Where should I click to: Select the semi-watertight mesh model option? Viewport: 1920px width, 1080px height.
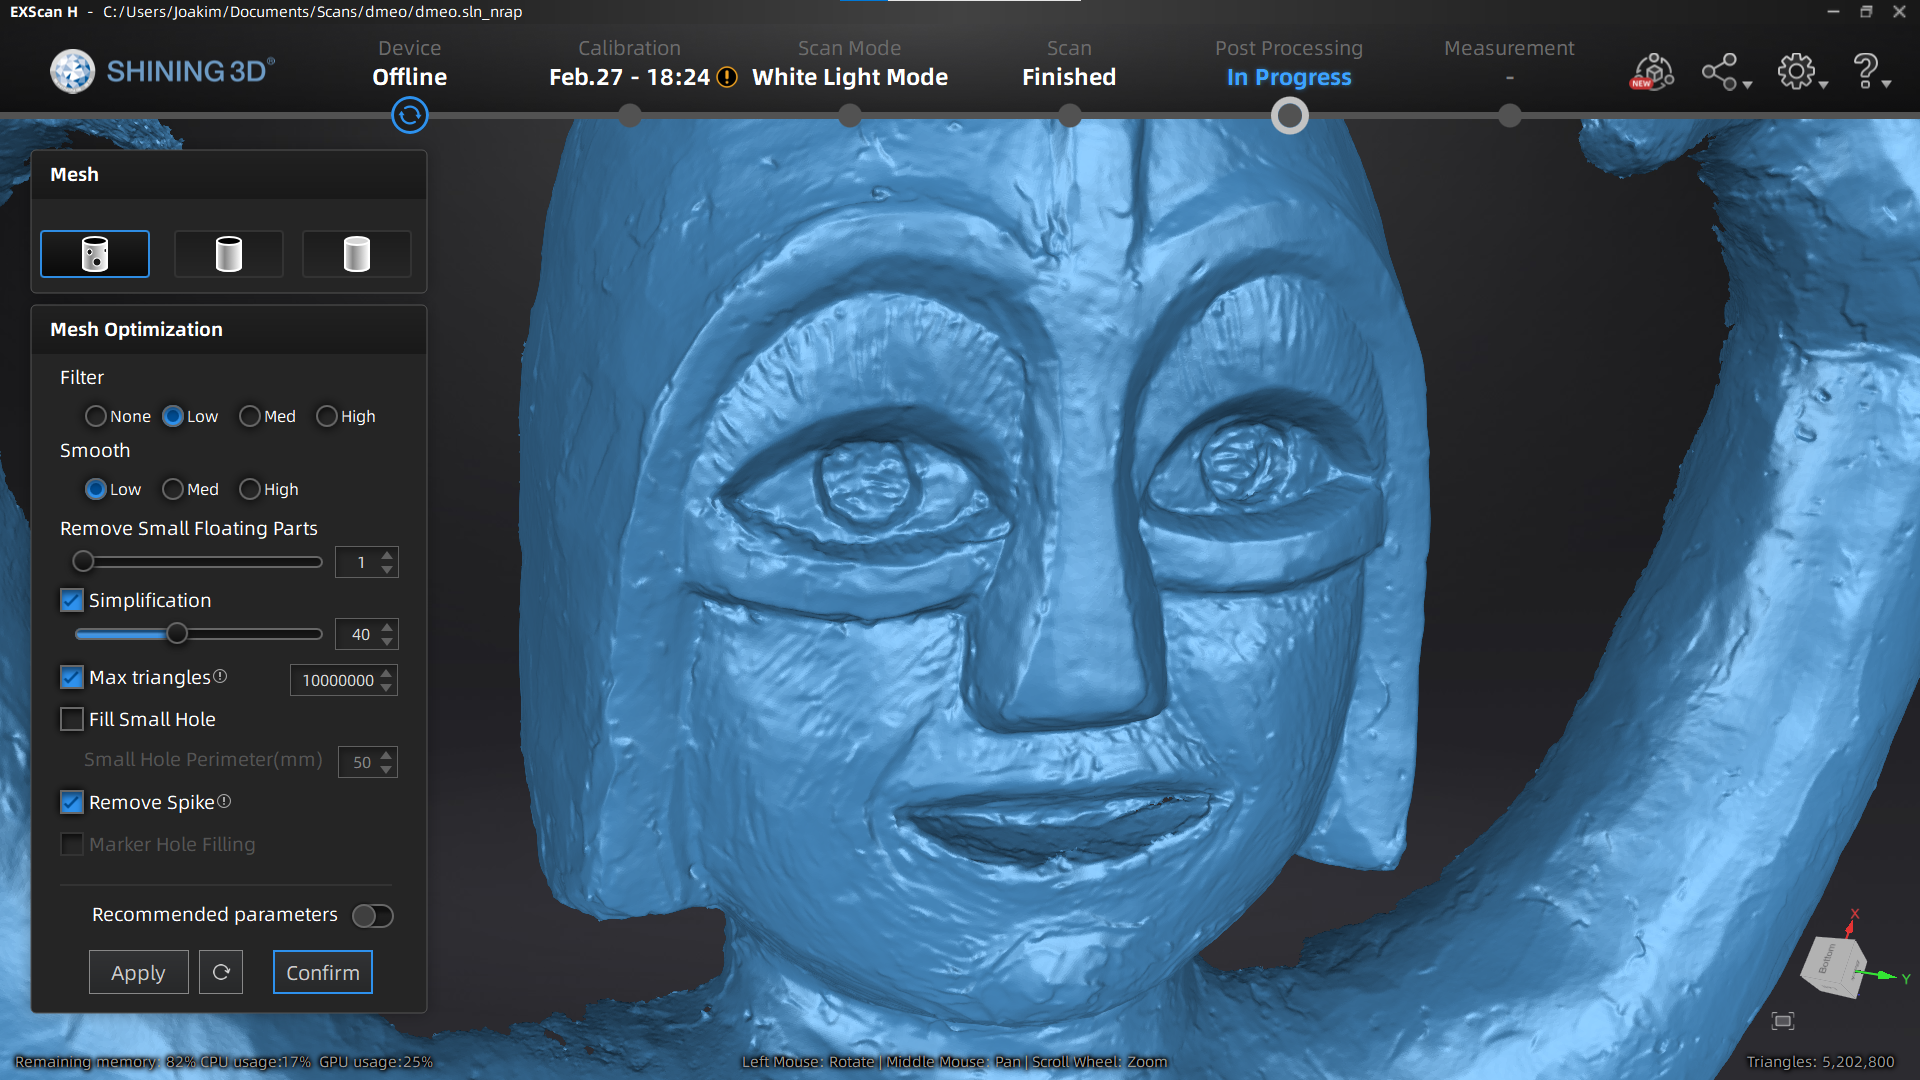point(228,253)
